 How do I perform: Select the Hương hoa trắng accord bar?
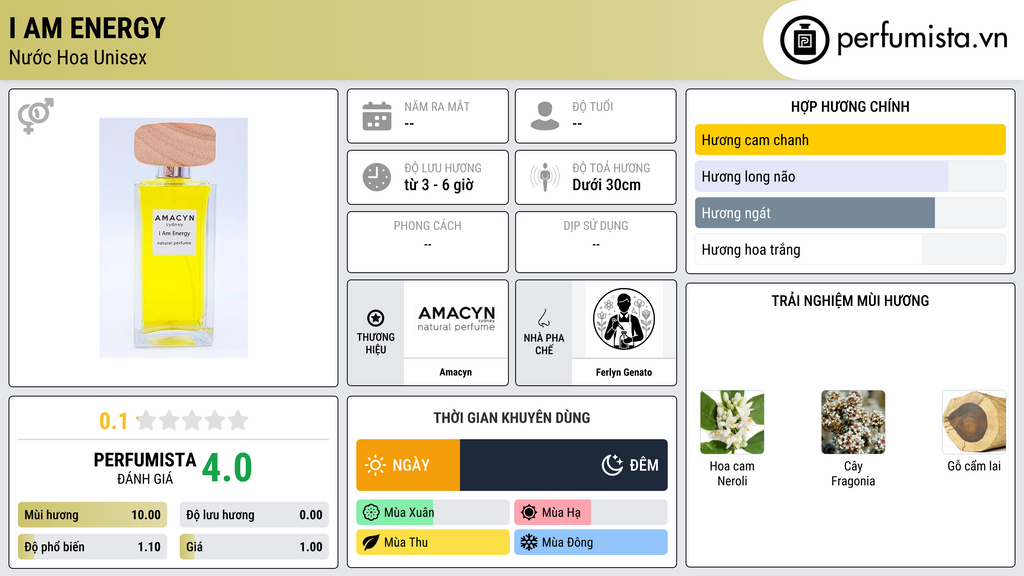(850, 249)
